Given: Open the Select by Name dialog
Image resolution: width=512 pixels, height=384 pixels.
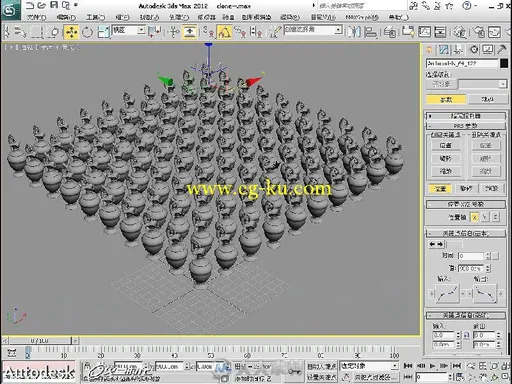Looking at the screenshot, I should pyautogui.click(x=21, y=32).
